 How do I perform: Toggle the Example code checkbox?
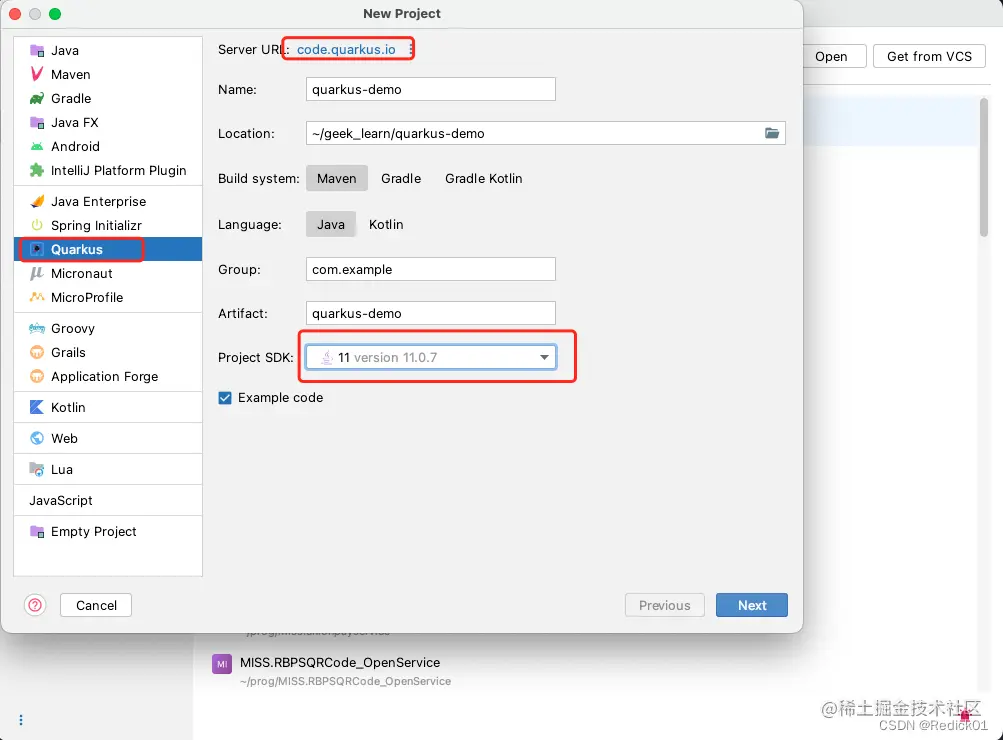click(x=225, y=398)
